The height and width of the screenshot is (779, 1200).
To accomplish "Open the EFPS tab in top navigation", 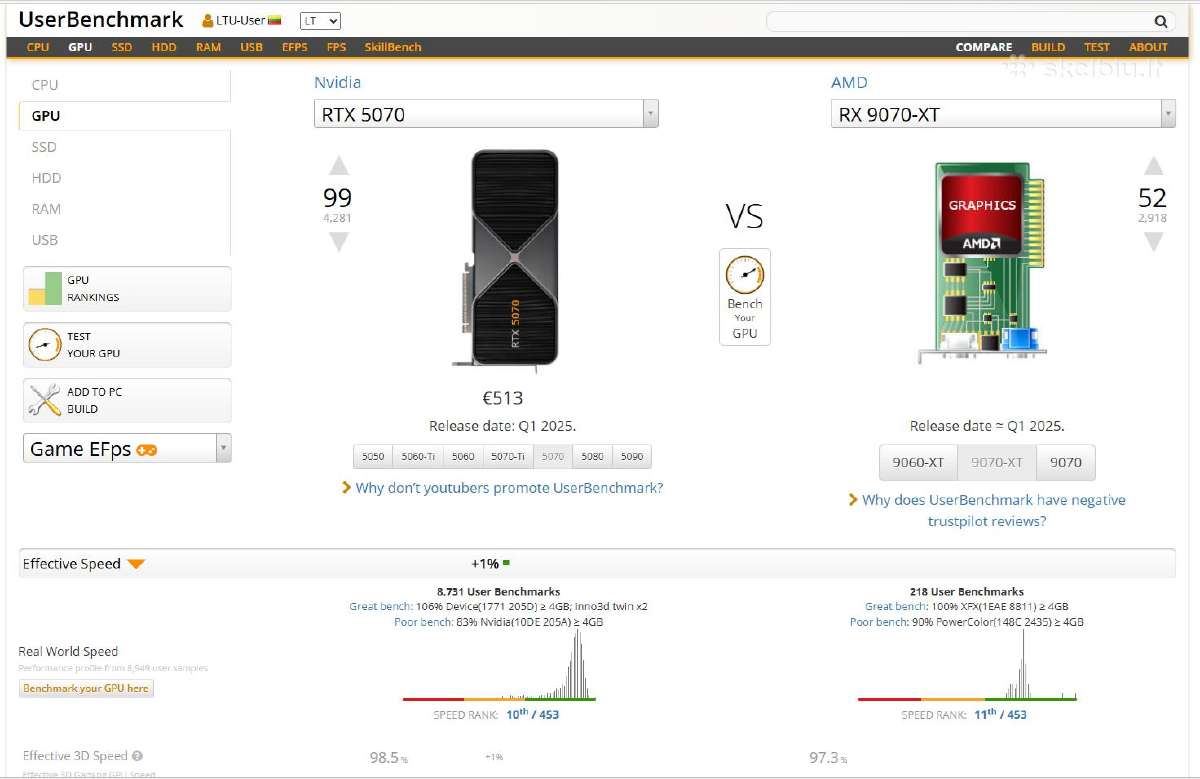I will (294, 47).
